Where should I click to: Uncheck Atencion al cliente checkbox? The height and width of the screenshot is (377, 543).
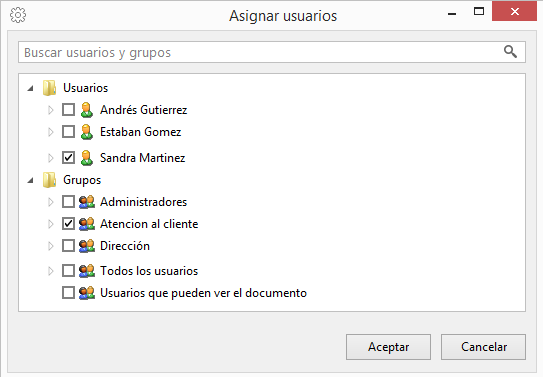pos(68,224)
